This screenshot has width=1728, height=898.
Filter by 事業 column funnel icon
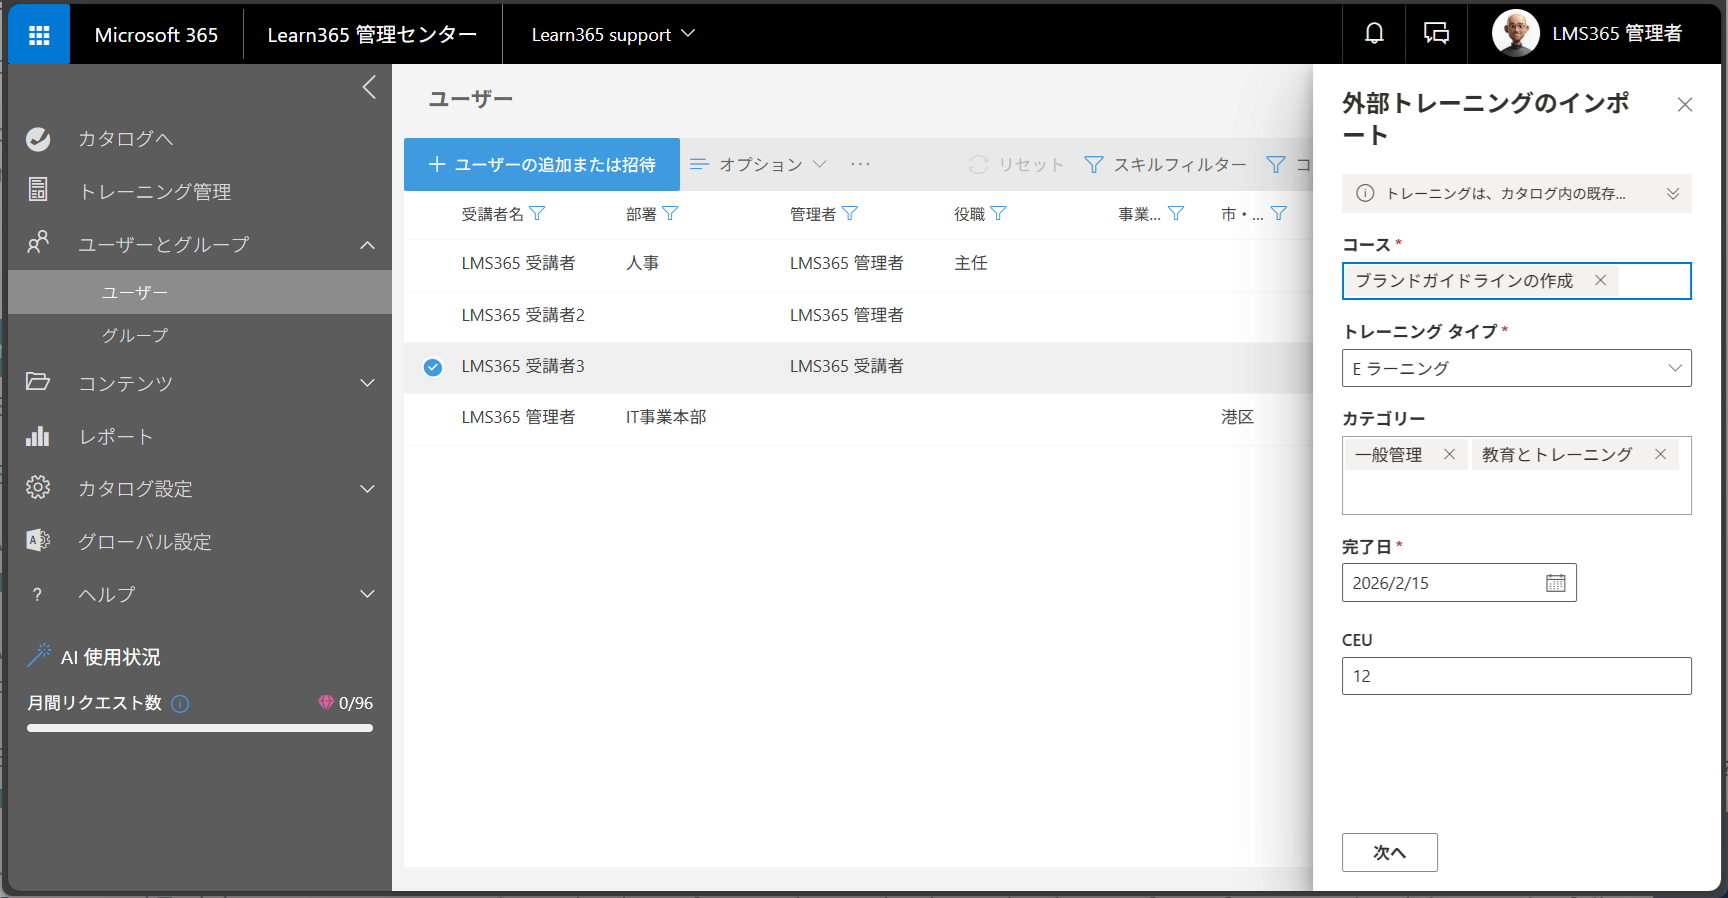click(1176, 214)
